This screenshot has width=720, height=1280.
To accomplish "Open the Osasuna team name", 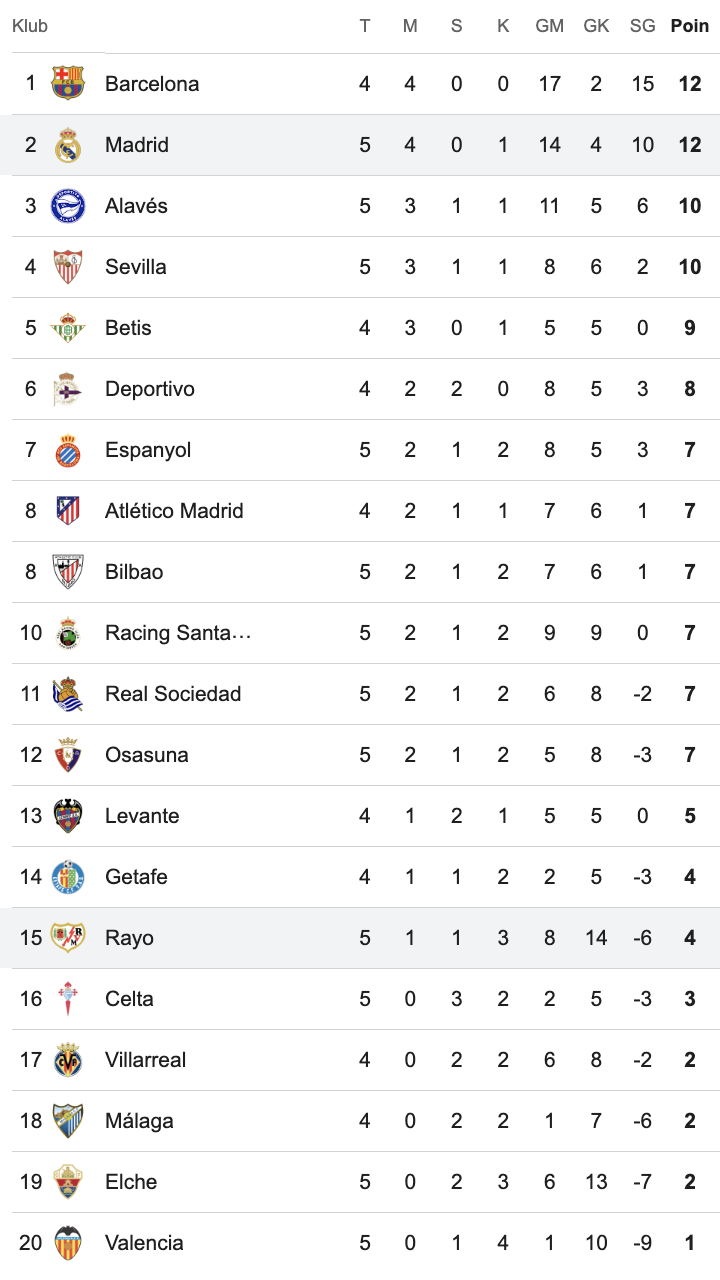I will coord(147,755).
